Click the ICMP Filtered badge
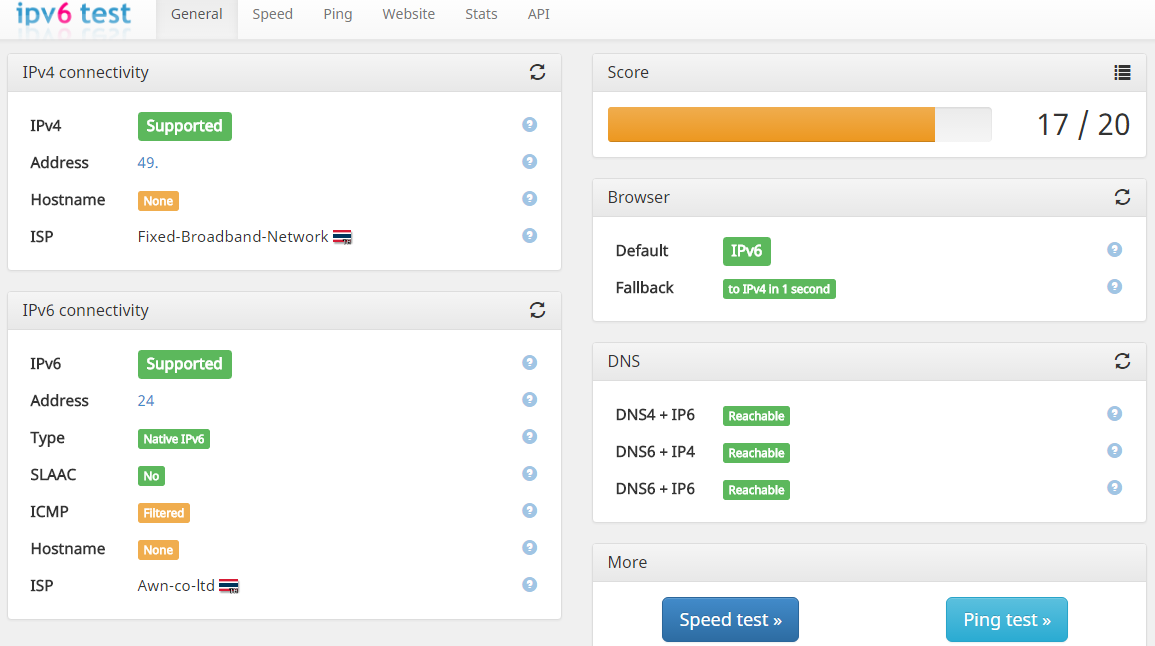The image size is (1155, 646). (x=164, y=513)
